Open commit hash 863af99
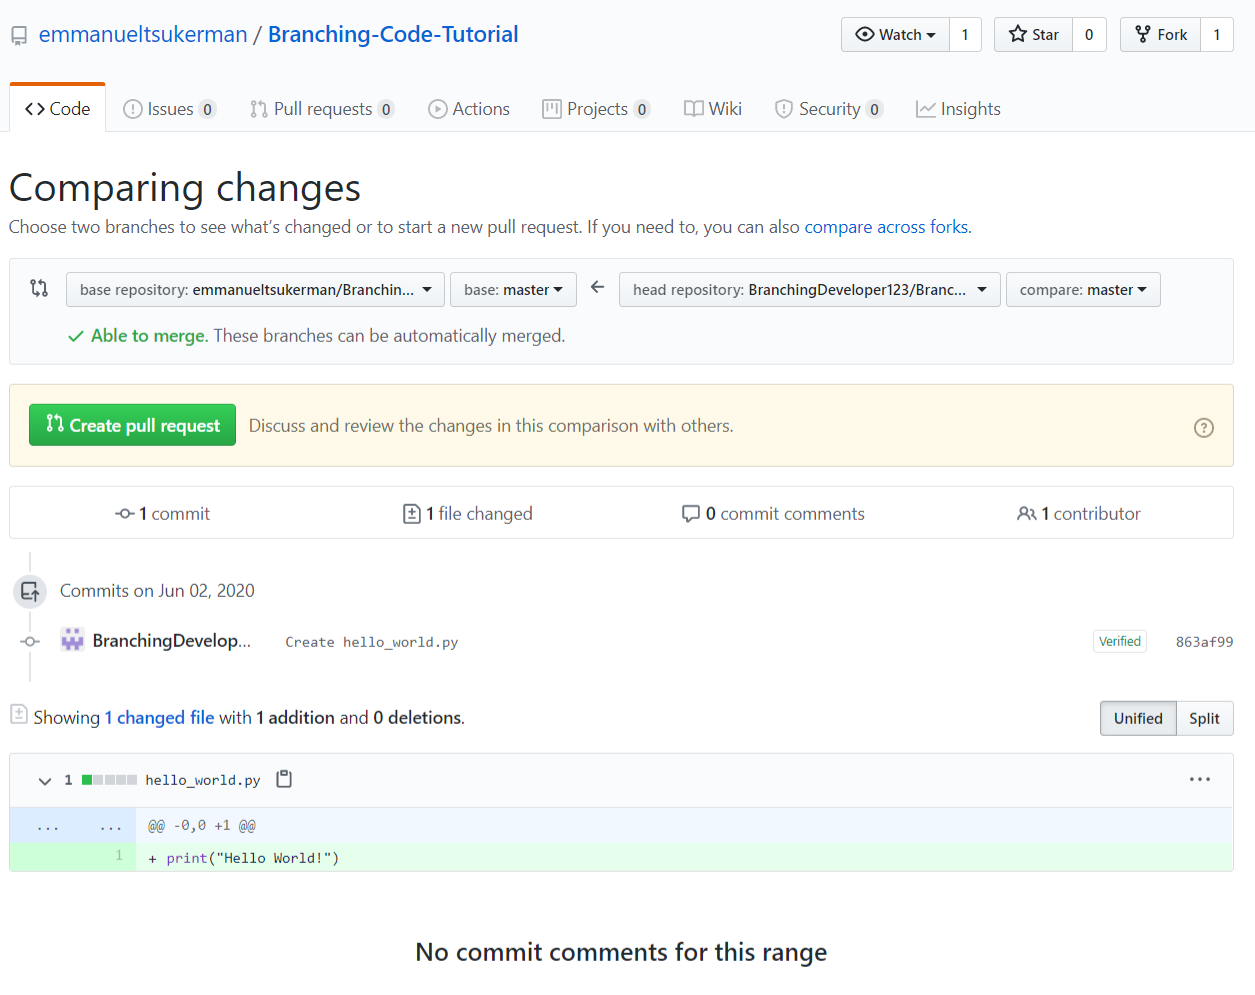Screen dimensions: 1255x995 pyautogui.click(x=1204, y=642)
